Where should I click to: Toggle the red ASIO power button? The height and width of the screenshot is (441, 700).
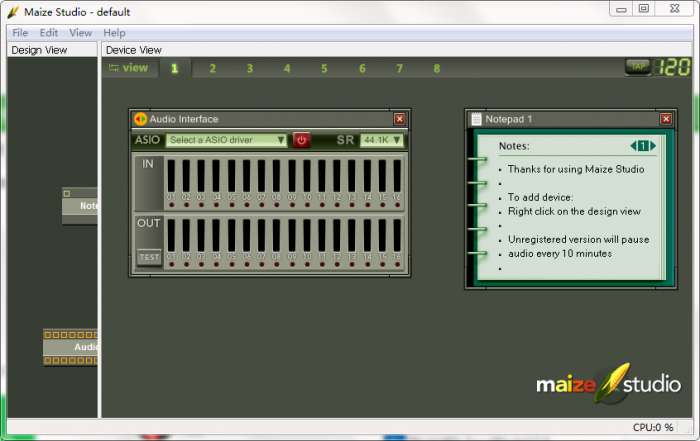[301, 140]
